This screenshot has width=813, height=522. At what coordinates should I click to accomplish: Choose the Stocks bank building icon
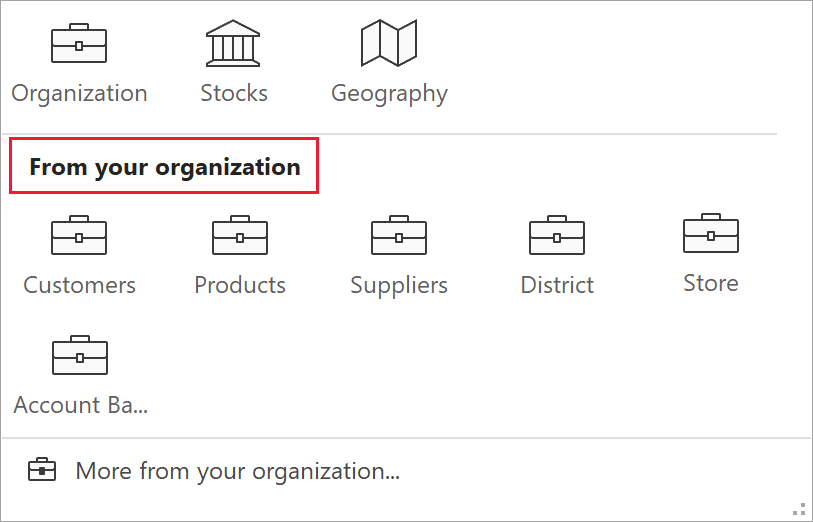233,43
